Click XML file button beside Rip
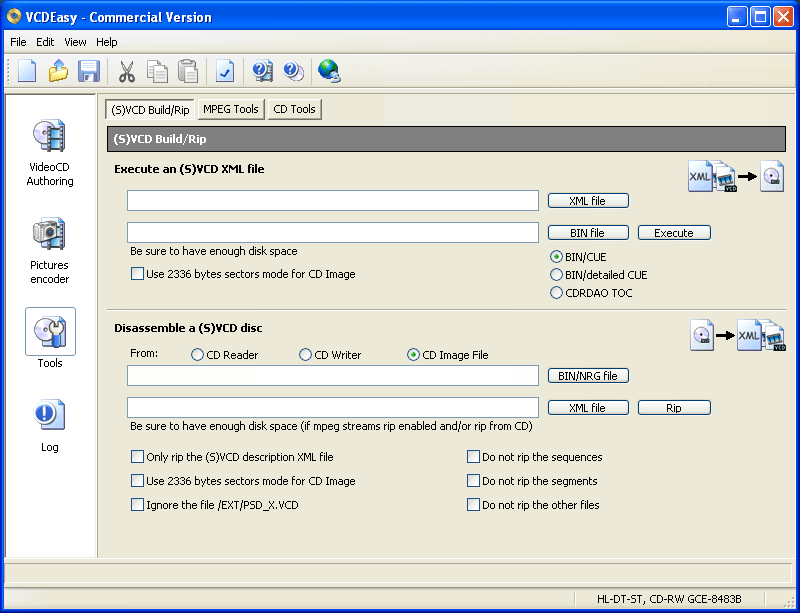 click(x=588, y=408)
